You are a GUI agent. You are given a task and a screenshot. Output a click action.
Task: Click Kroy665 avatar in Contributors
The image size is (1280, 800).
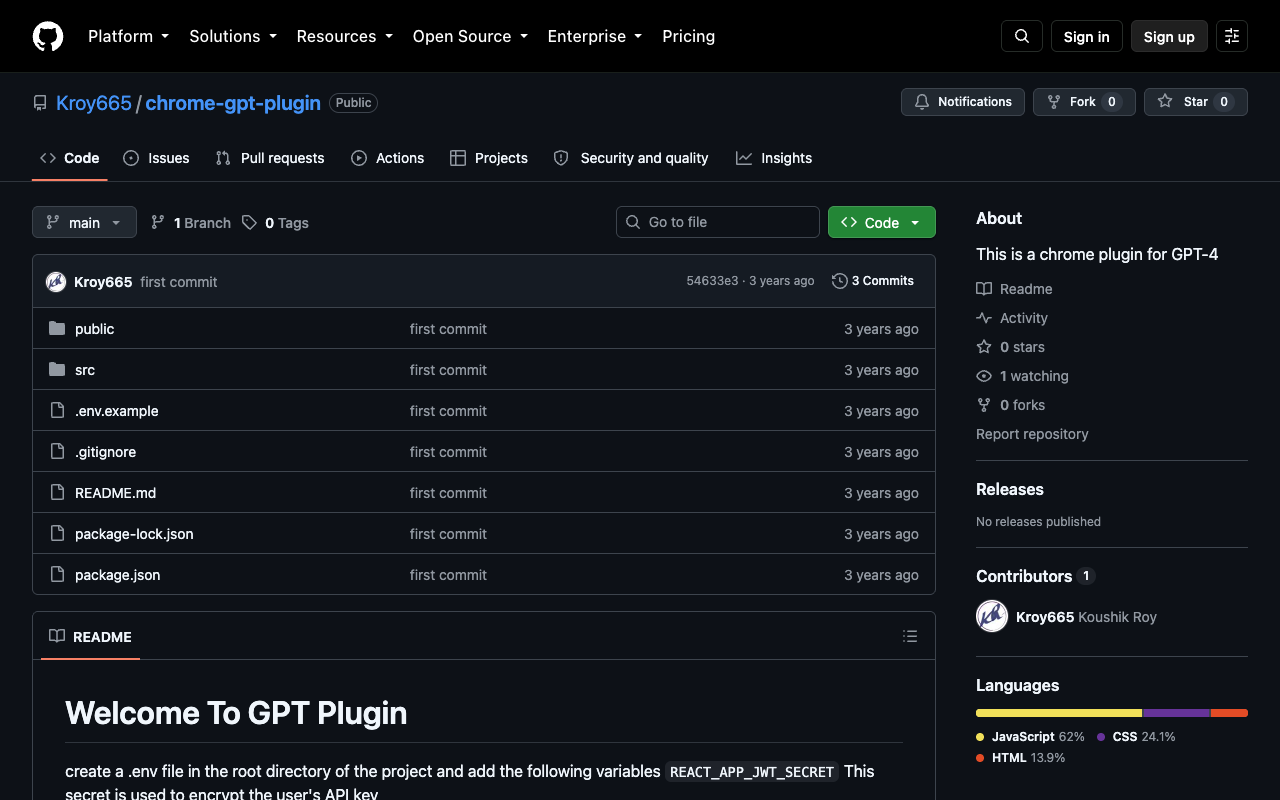992,616
